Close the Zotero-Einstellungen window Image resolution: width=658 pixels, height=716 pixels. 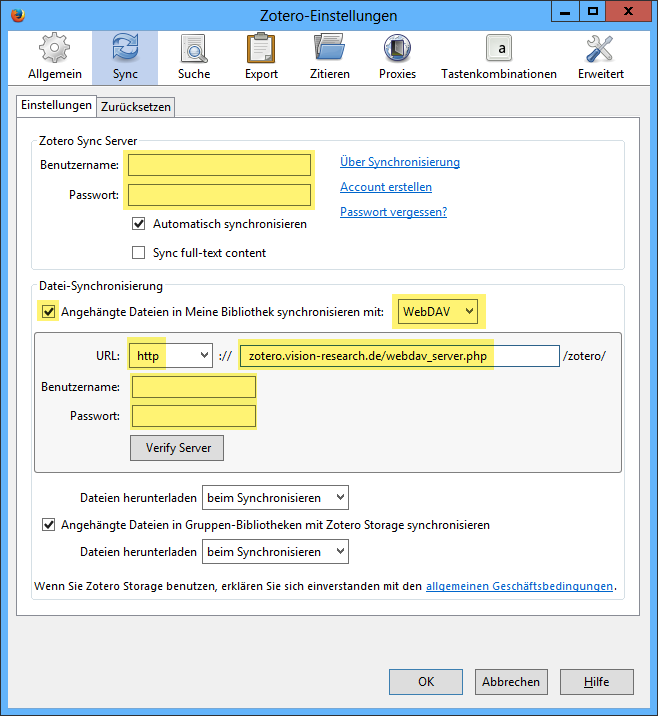point(628,11)
